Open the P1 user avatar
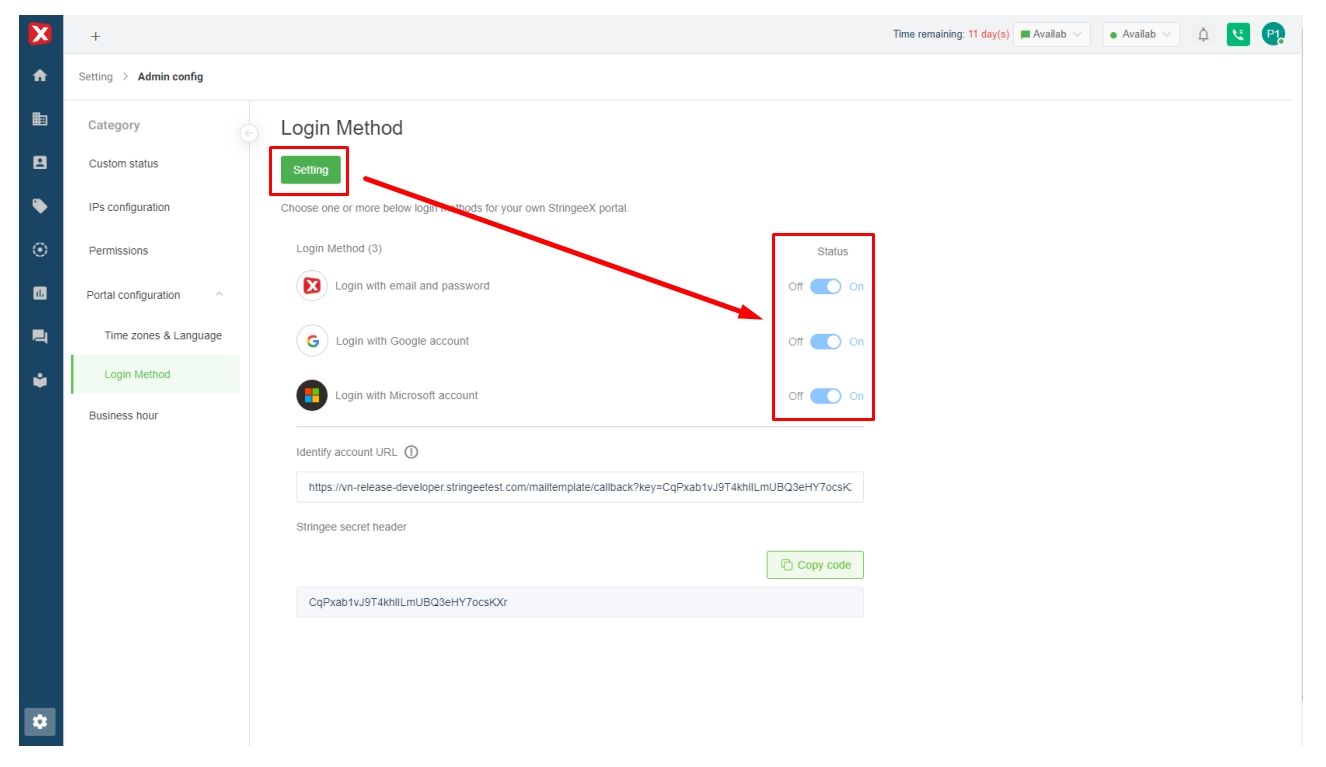The height and width of the screenshot is (767, 1326). [1273, 35]
